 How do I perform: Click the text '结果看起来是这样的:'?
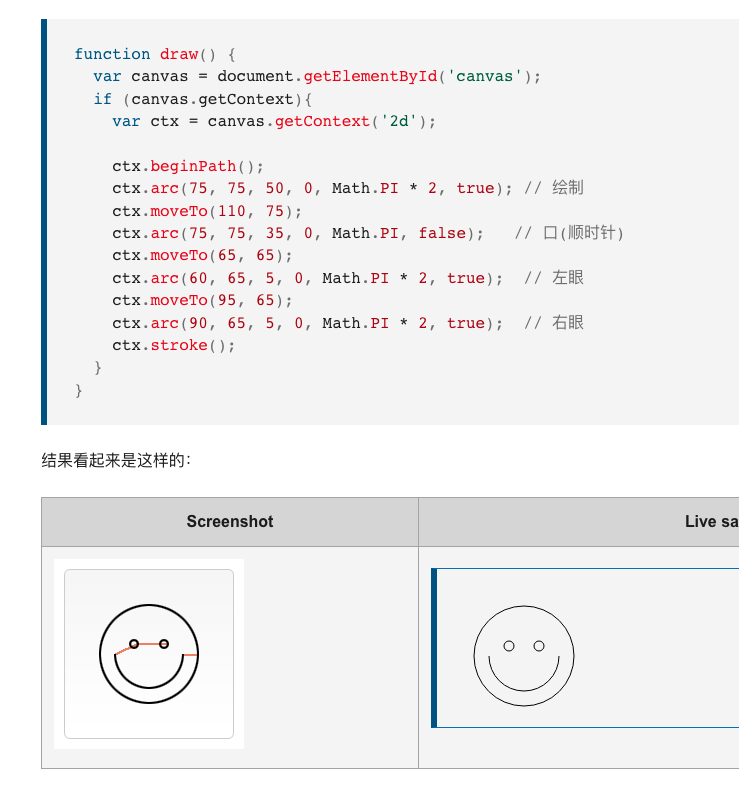116,460
